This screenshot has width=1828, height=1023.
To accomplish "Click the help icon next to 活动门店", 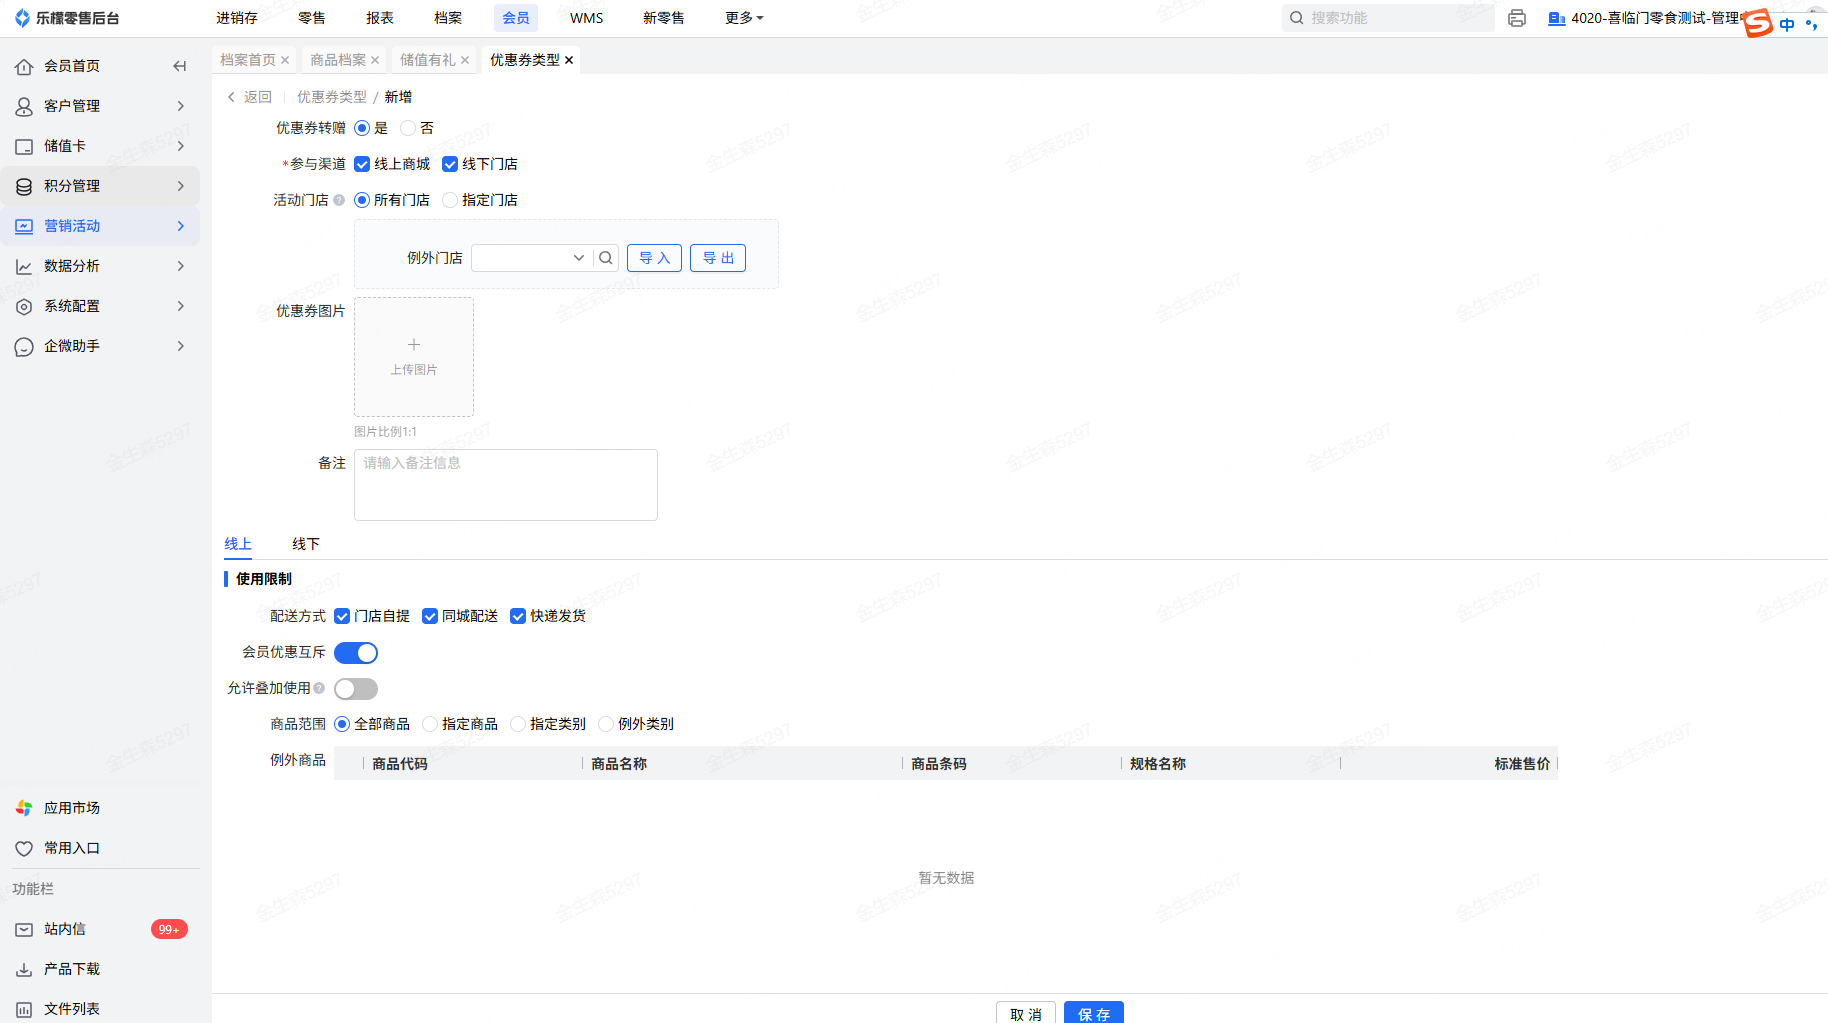I will click(x=339, y=200).
